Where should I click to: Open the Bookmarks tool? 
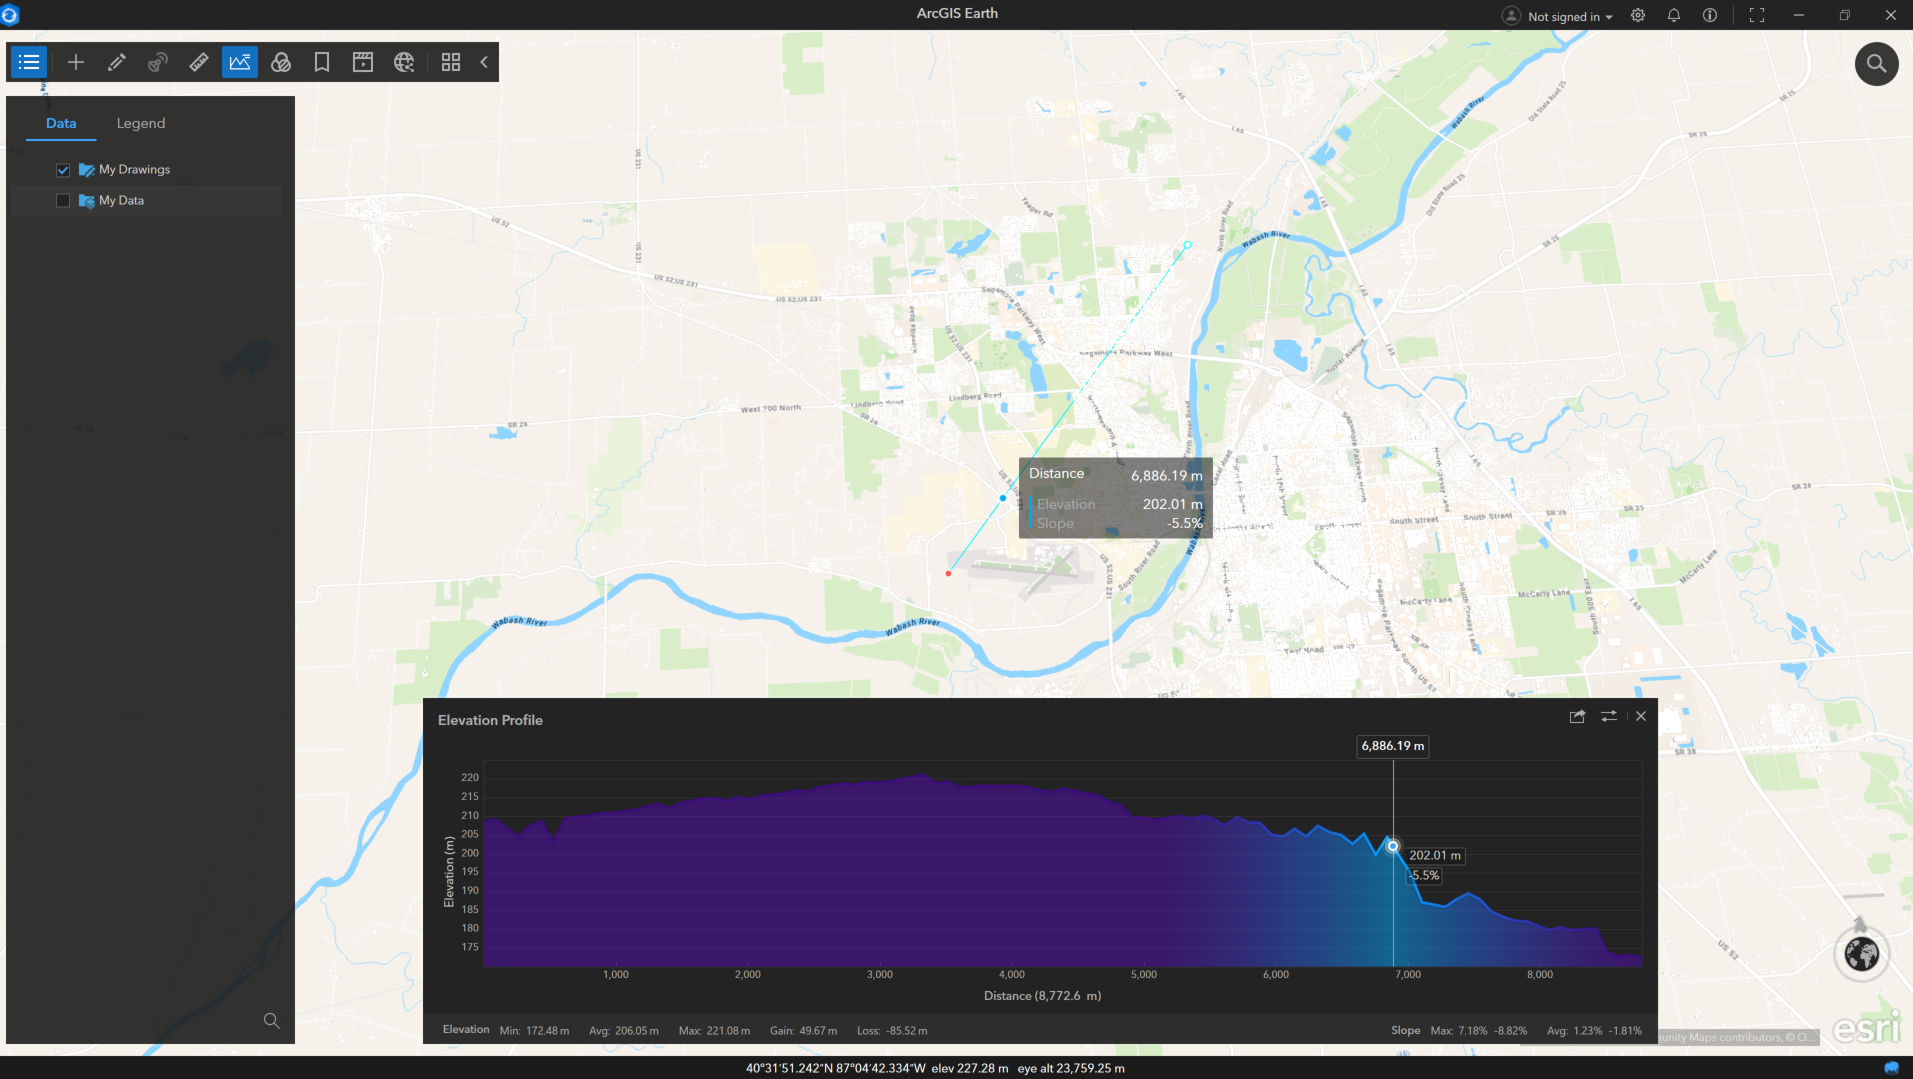pos(322,62)
